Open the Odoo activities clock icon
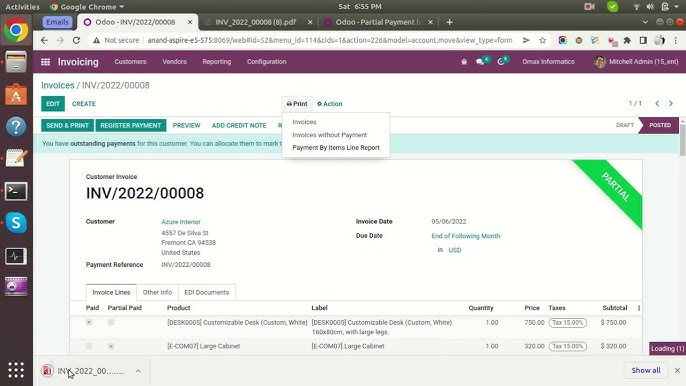Screen dimensions: 686x386 point(503,61)
